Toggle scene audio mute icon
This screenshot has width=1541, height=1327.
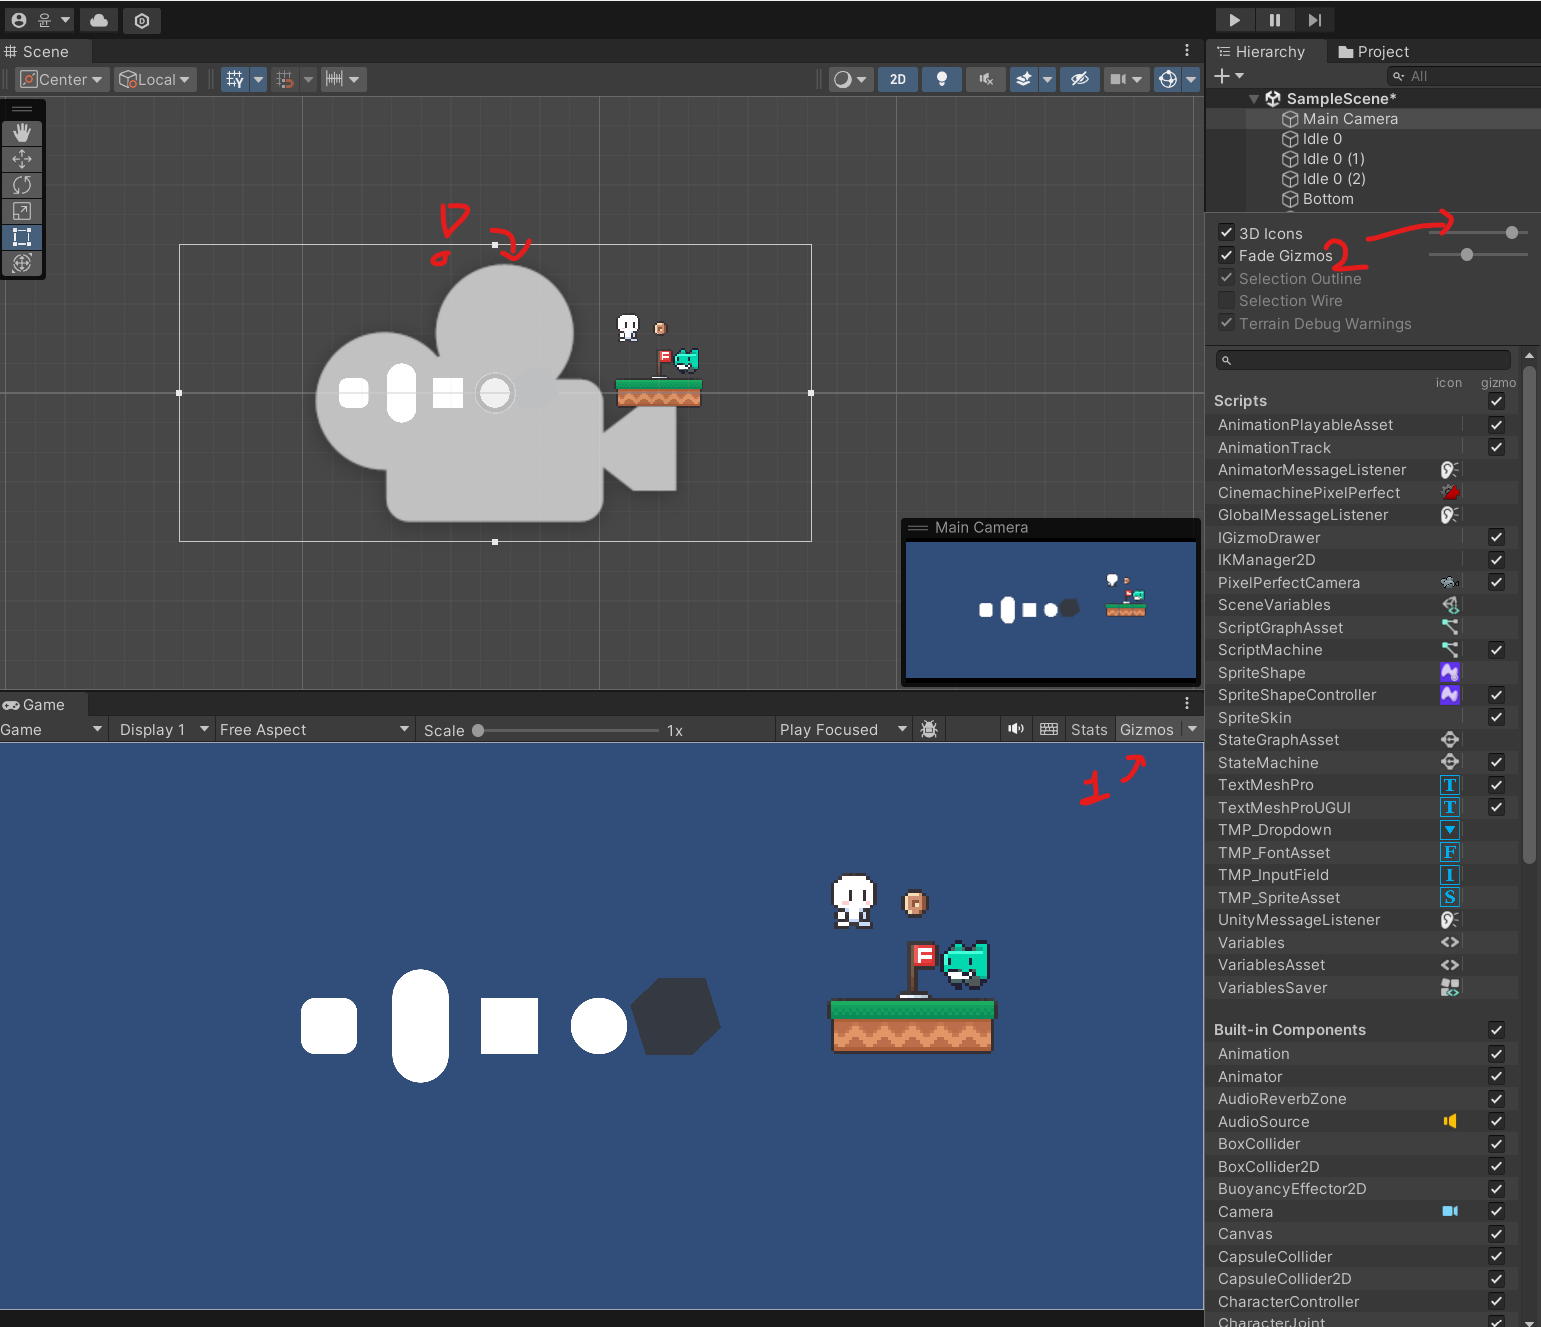click(986, 79)
